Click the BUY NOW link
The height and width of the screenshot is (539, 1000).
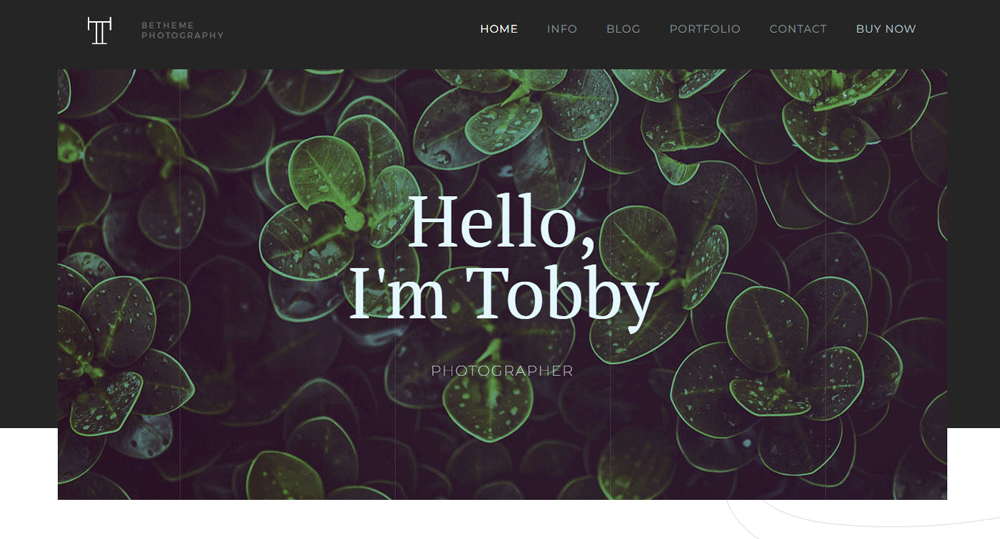[x=886, y=29]
